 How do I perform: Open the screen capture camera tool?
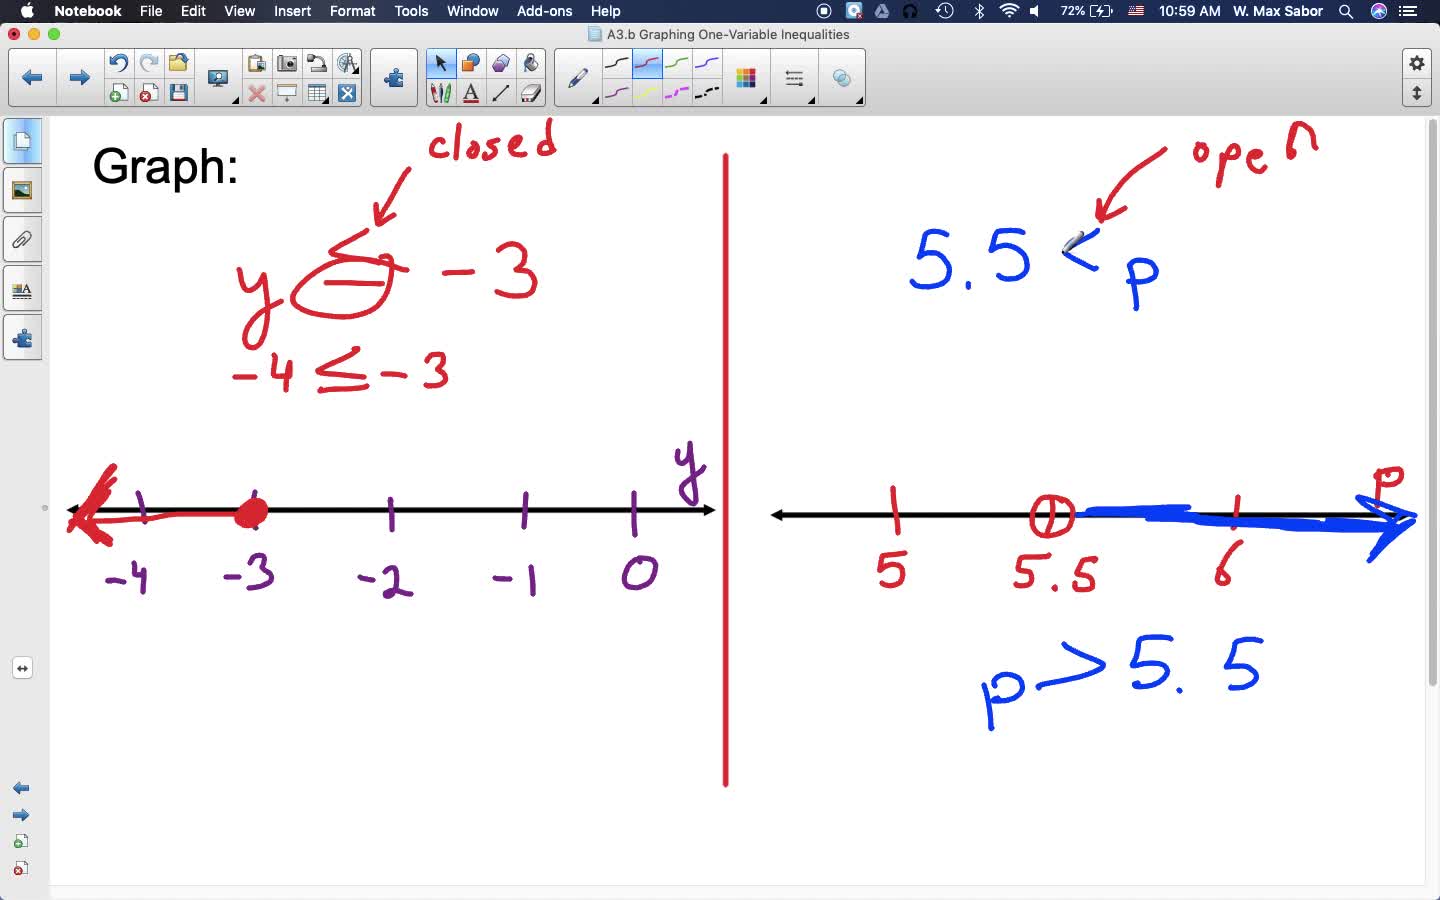[x=286, y=63]
